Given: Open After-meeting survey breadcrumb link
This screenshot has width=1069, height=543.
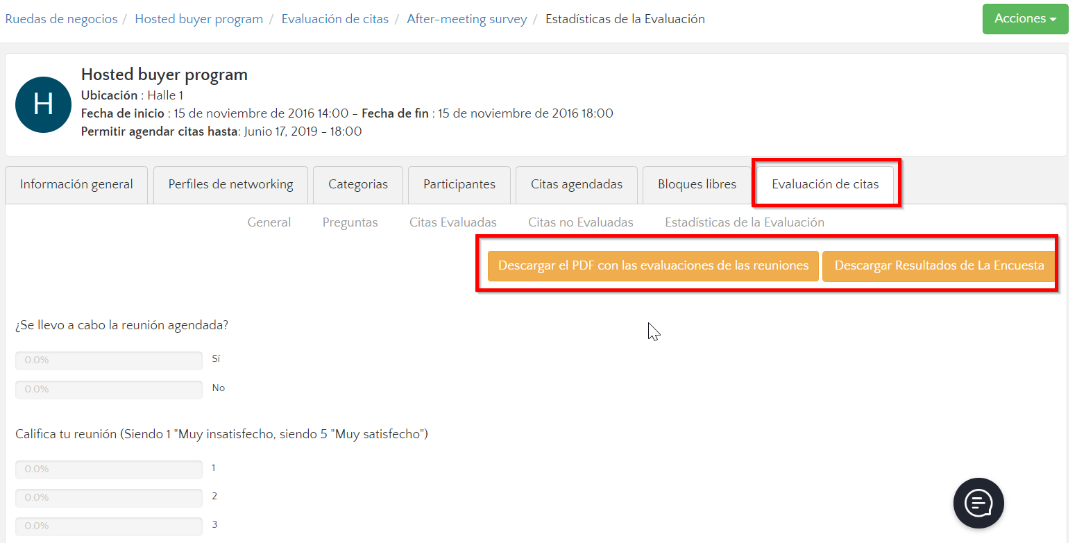Looking at the screenshot, I should (466, 19).
